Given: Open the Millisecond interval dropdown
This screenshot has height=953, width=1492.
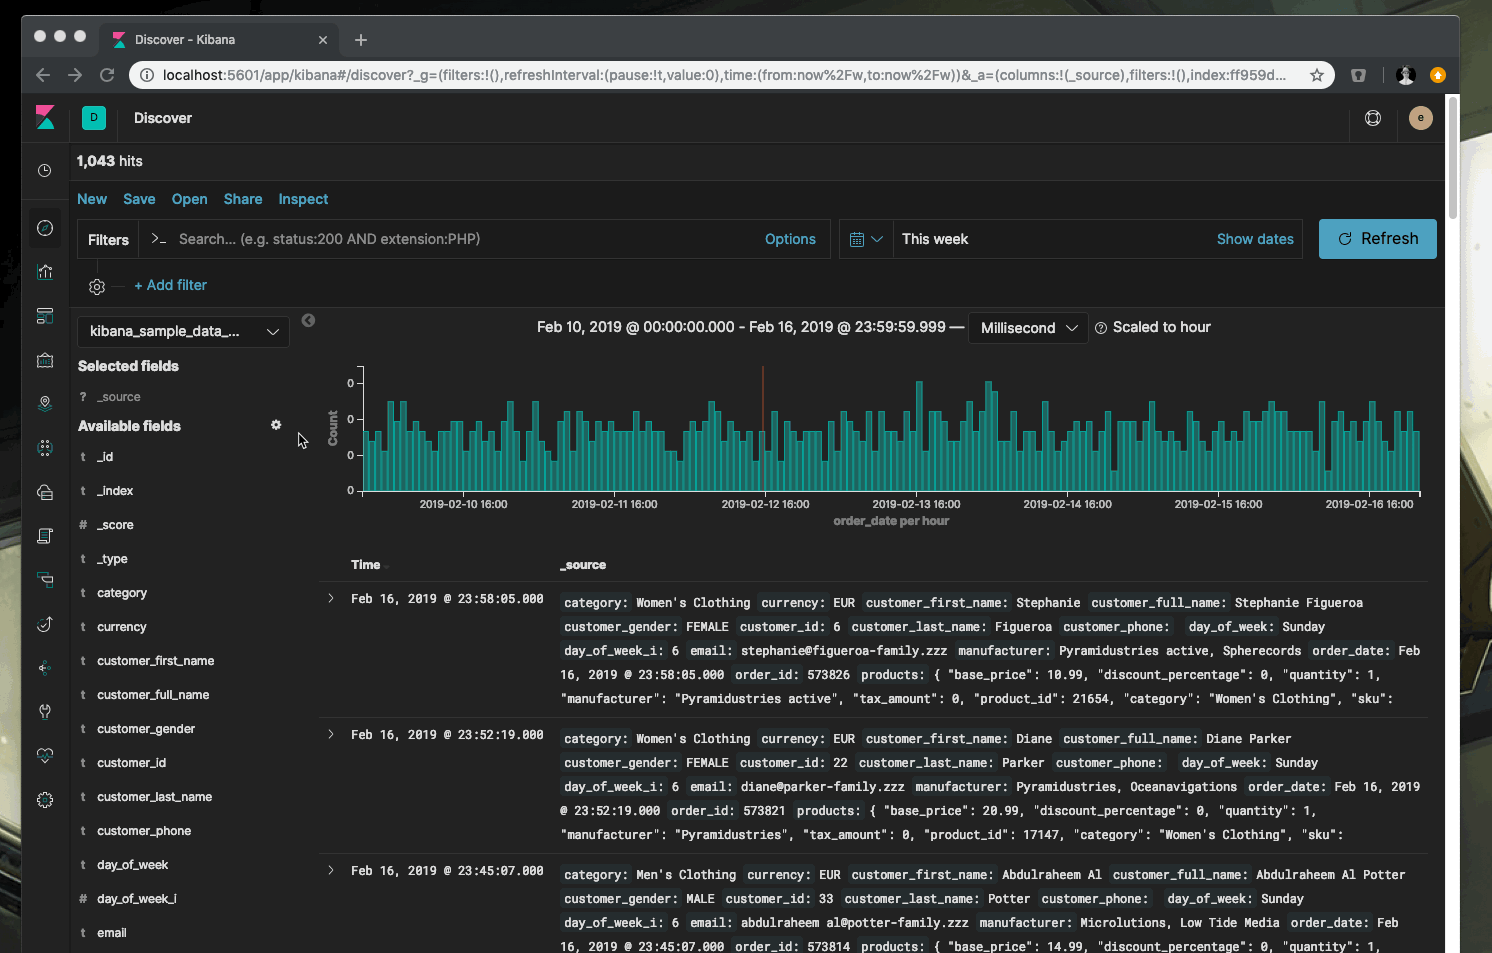Looking at the screenshot, I should [1028, 327].
